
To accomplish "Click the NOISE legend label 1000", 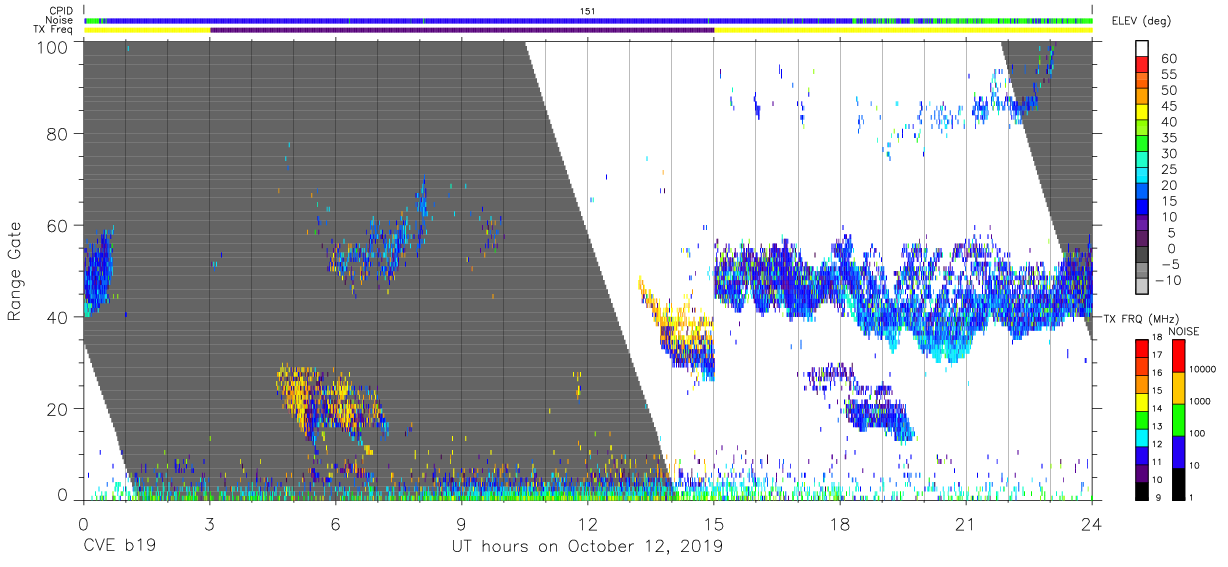I will [1200, 402].
